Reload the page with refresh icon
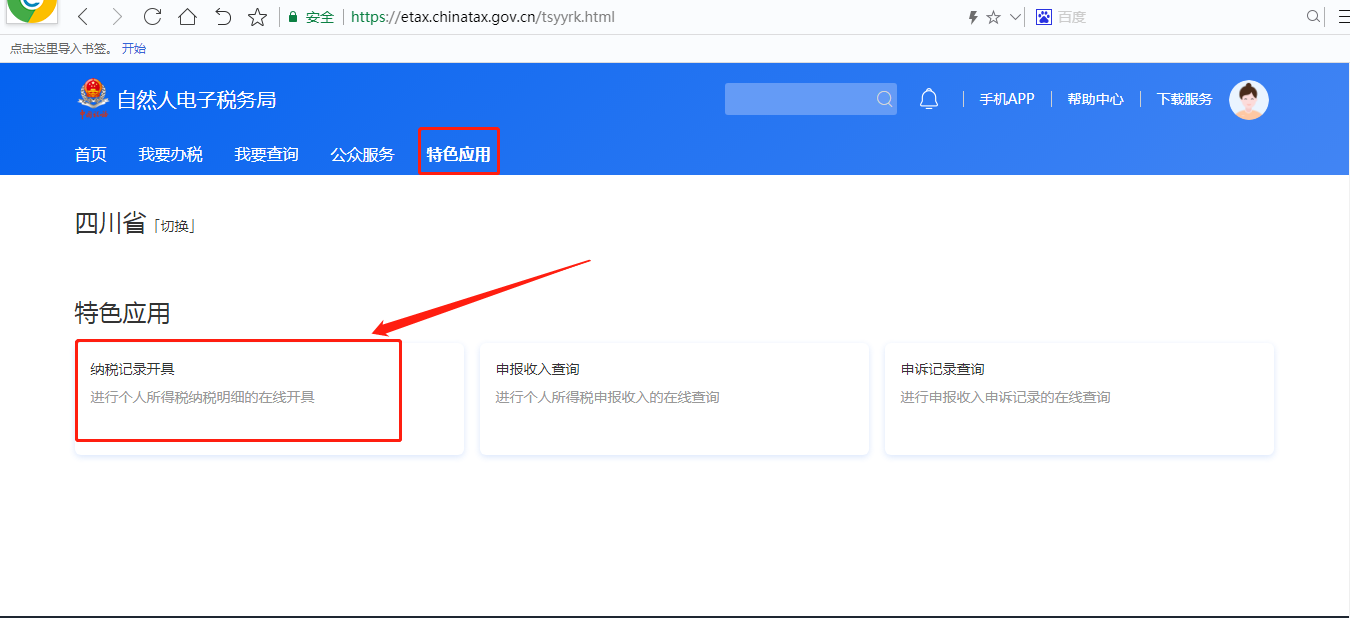The width and height of the screenshot is (1350, 618). pyautogui.click(x=152, y=17)
